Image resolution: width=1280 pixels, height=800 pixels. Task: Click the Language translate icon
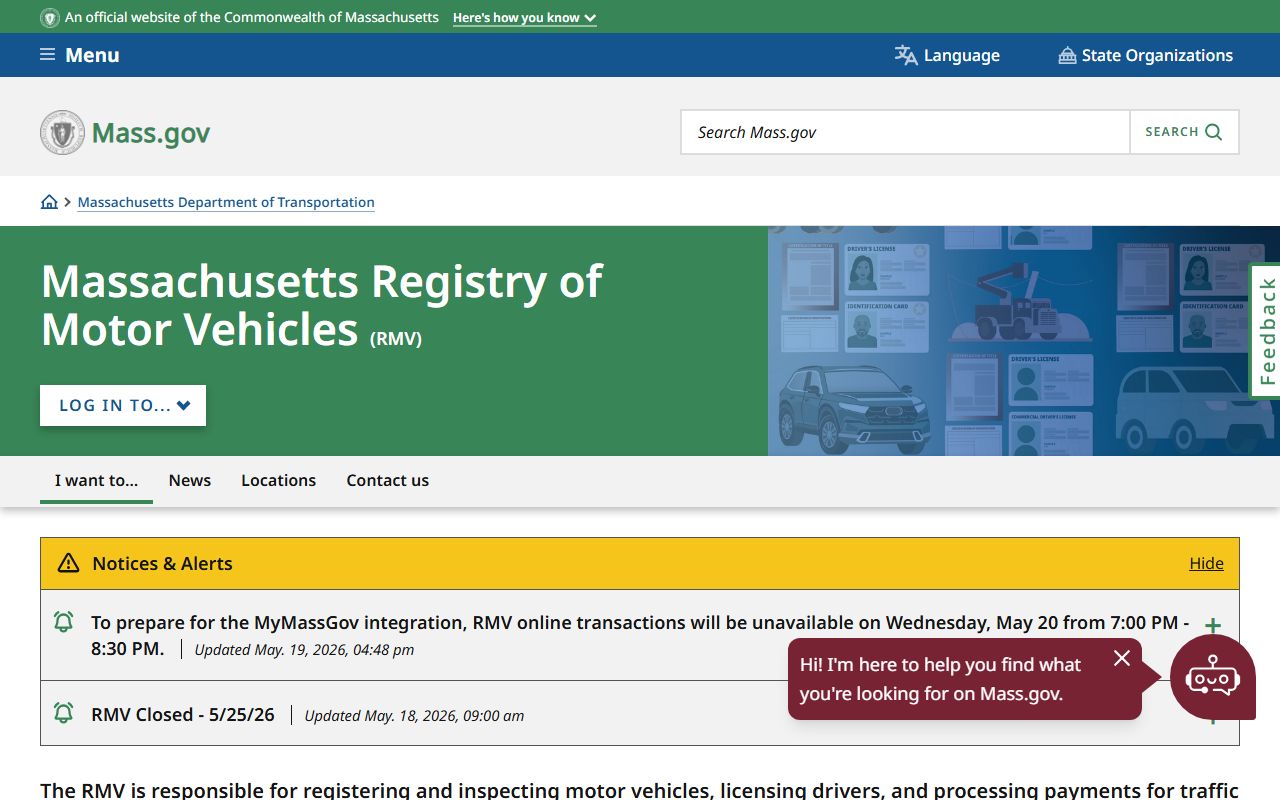906,55
